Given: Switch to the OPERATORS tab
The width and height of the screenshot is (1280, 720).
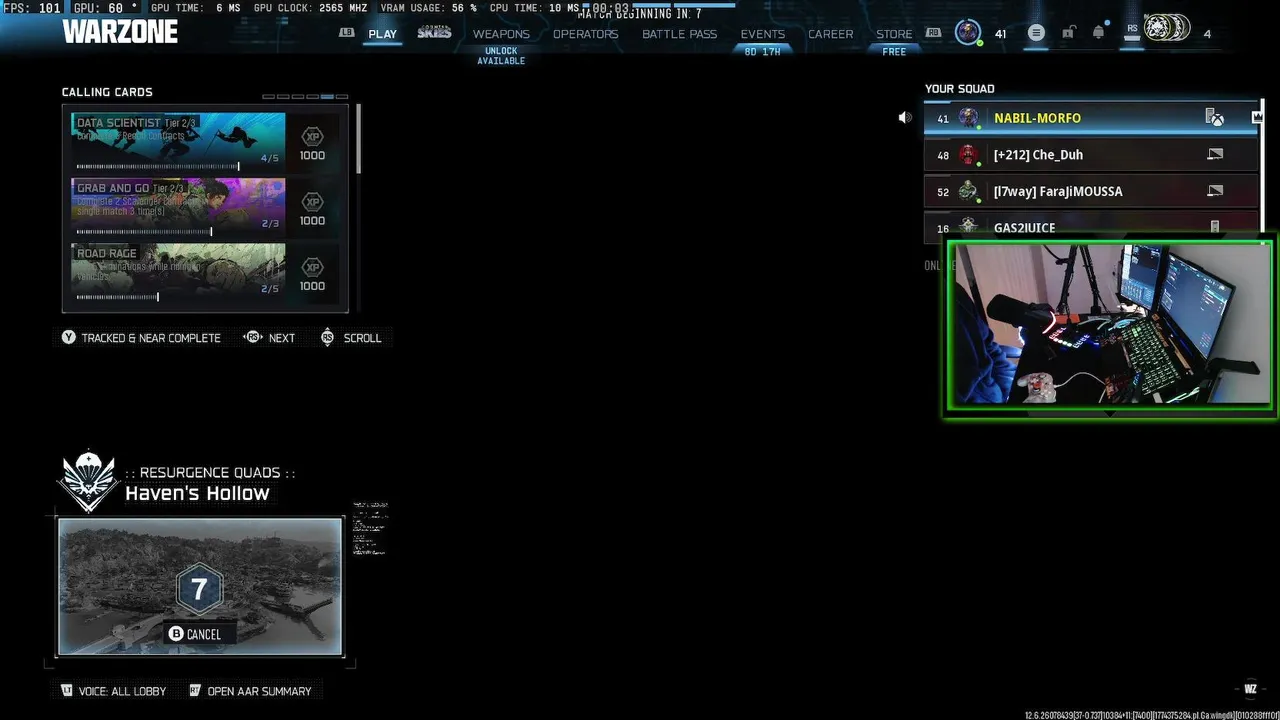Looking at the screenshot, I should click(x=585, y=34).
